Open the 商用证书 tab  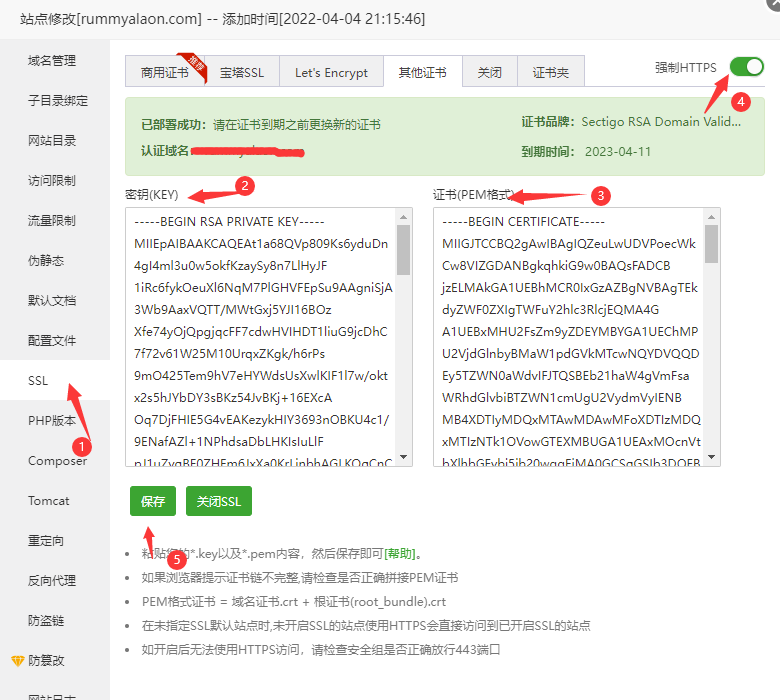pos(163,73)
